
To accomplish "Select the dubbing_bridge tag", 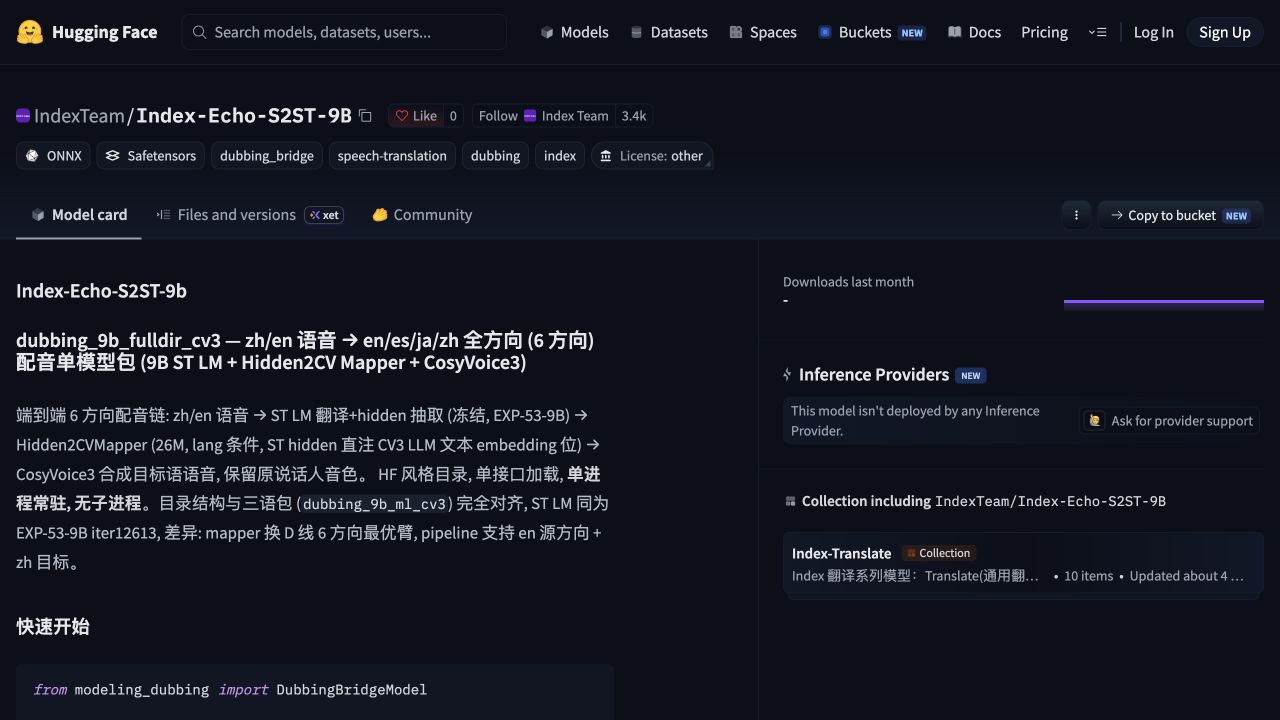I will coord(267,156).
